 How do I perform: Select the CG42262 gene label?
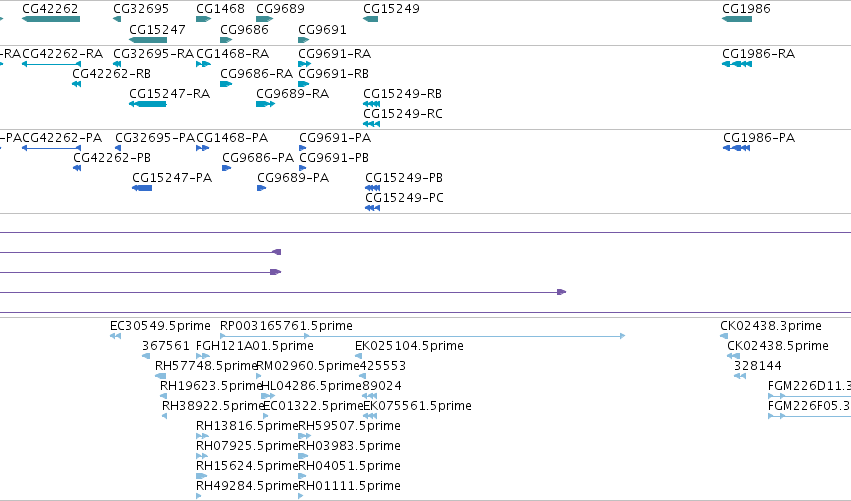(50, 9)
